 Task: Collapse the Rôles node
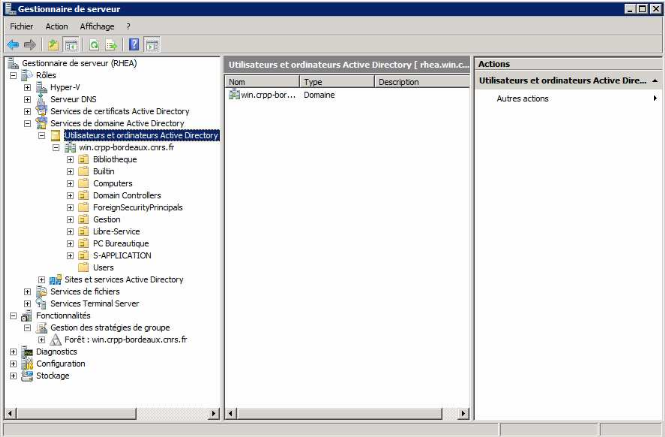14,76
